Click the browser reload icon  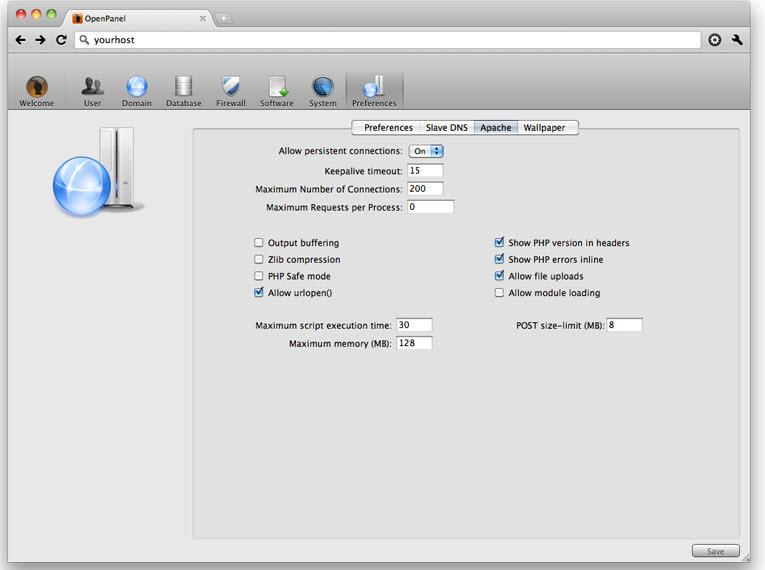(x=61, y=40)
